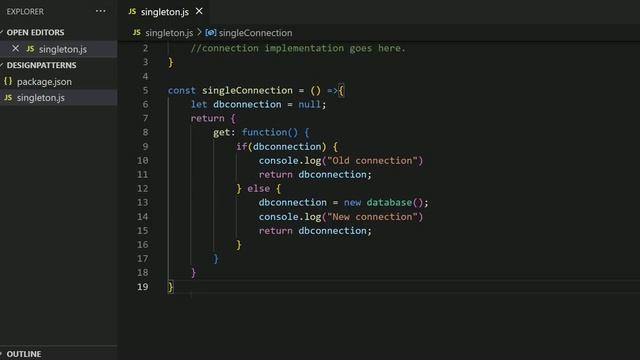Click the breadcrumb separator chevron
This screenshot has width=640, height=360.
199,32
